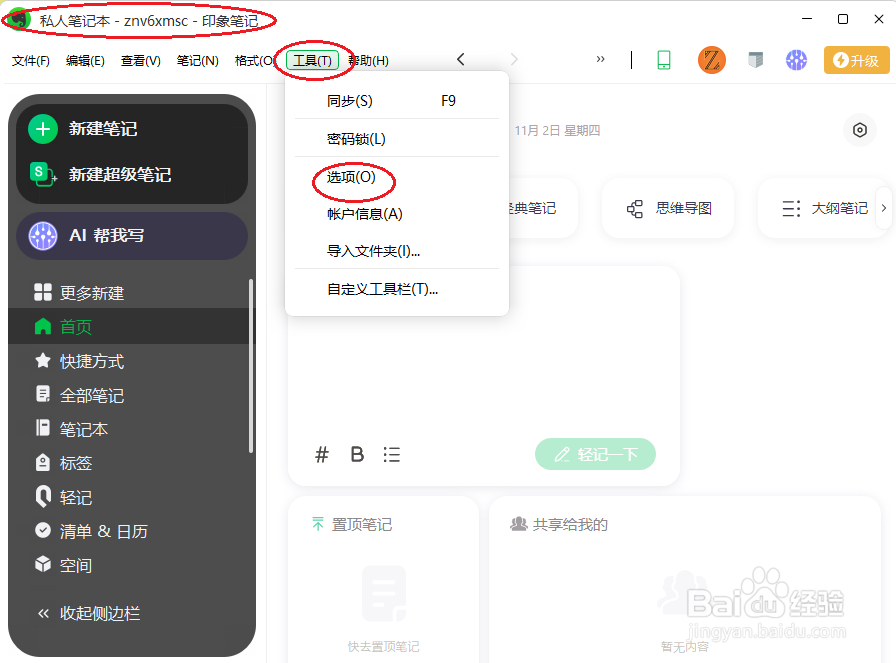Click 快去置顶笔记 placeholder link

click(x=383, y=646)
